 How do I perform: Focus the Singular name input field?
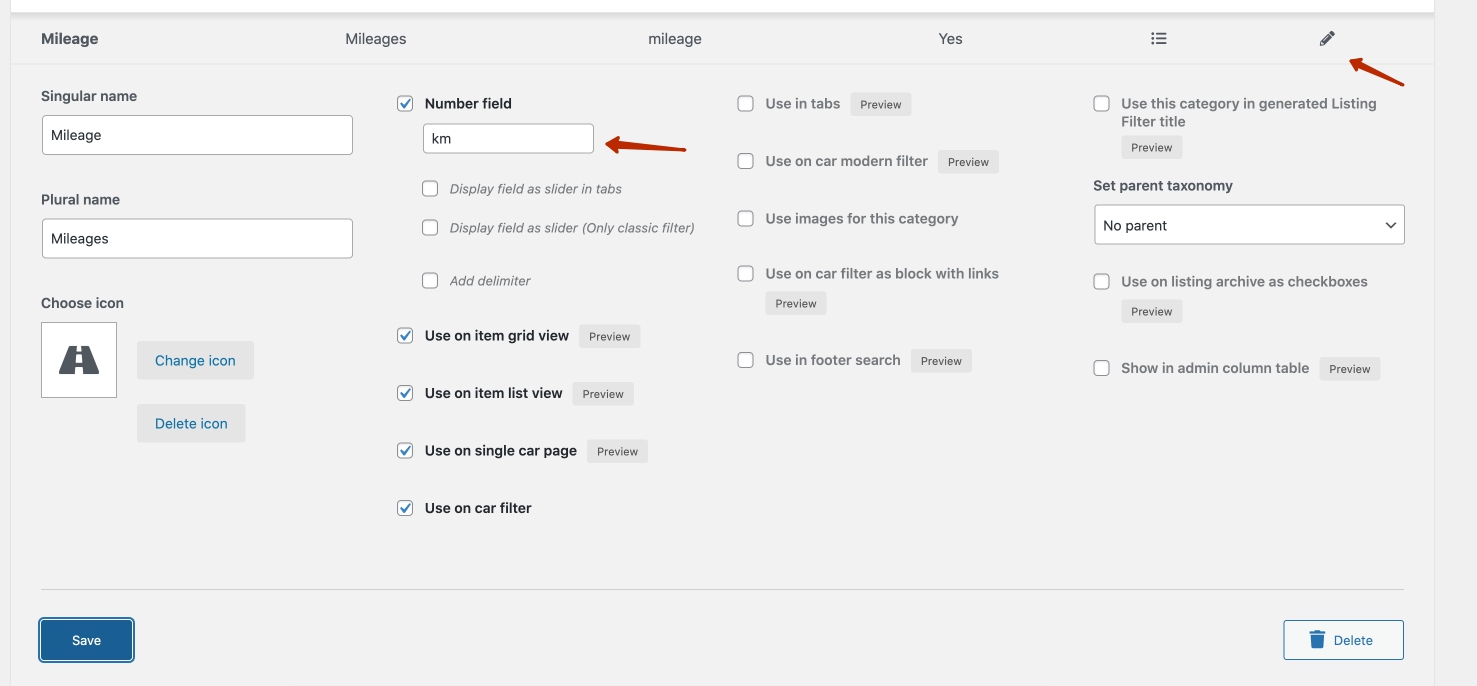(x=197, y=135)
